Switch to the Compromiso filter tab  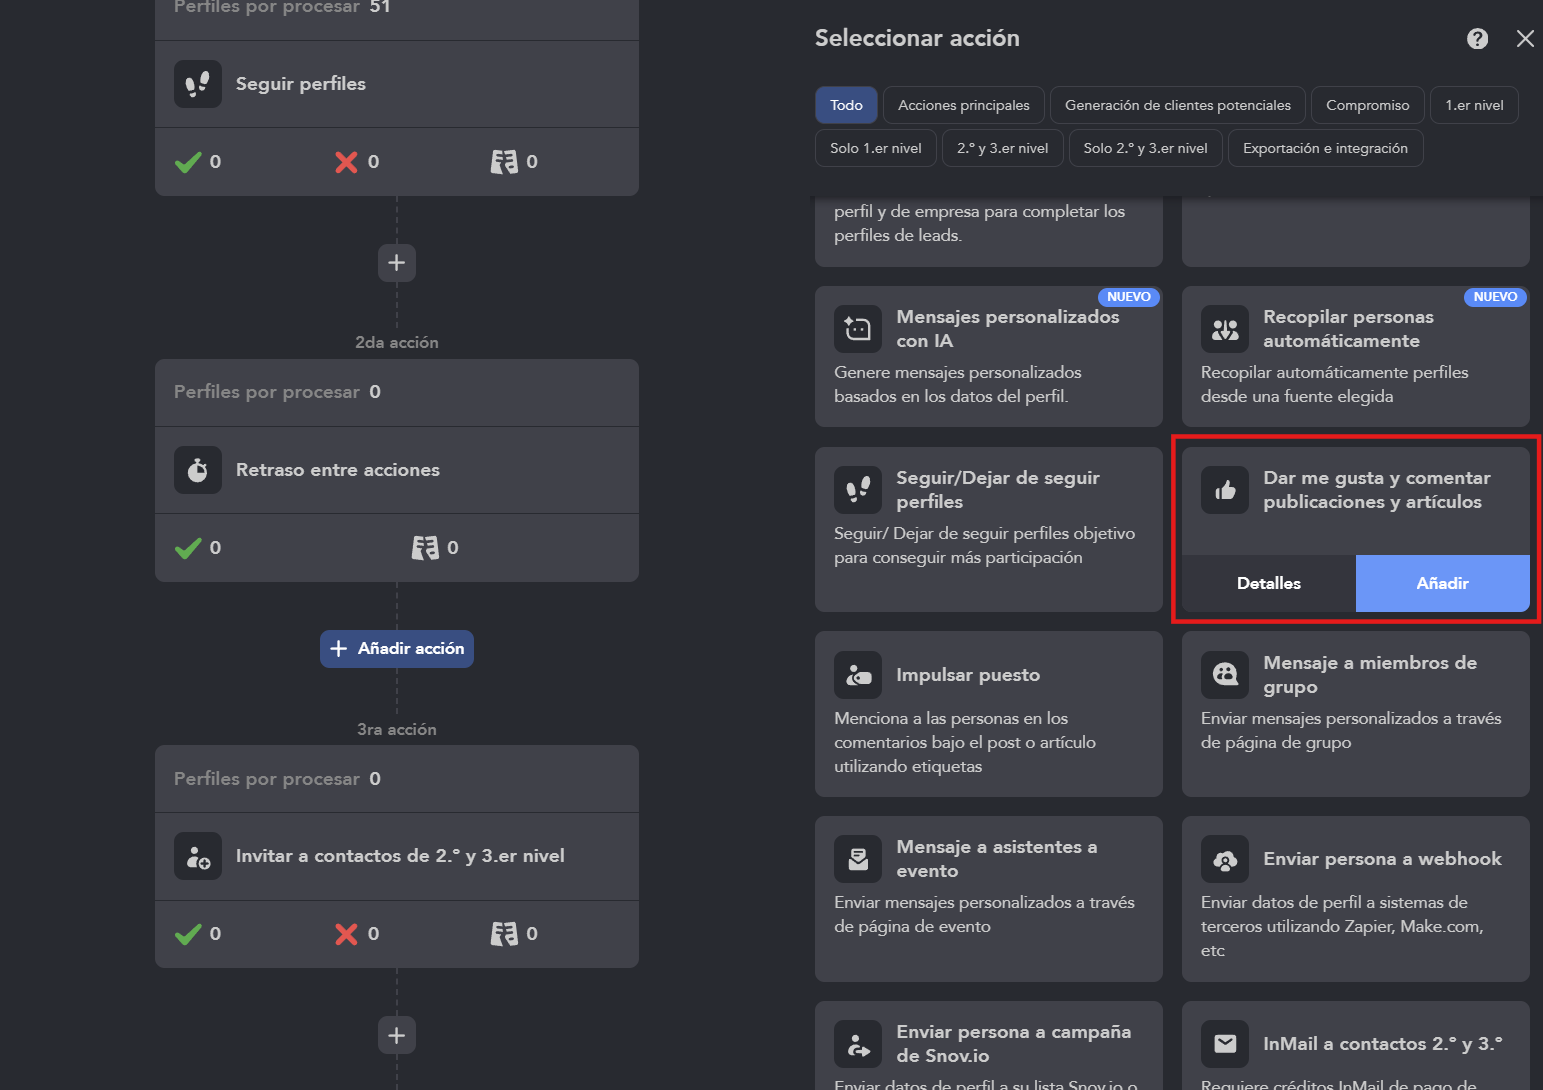click(x=1367, y=105)
